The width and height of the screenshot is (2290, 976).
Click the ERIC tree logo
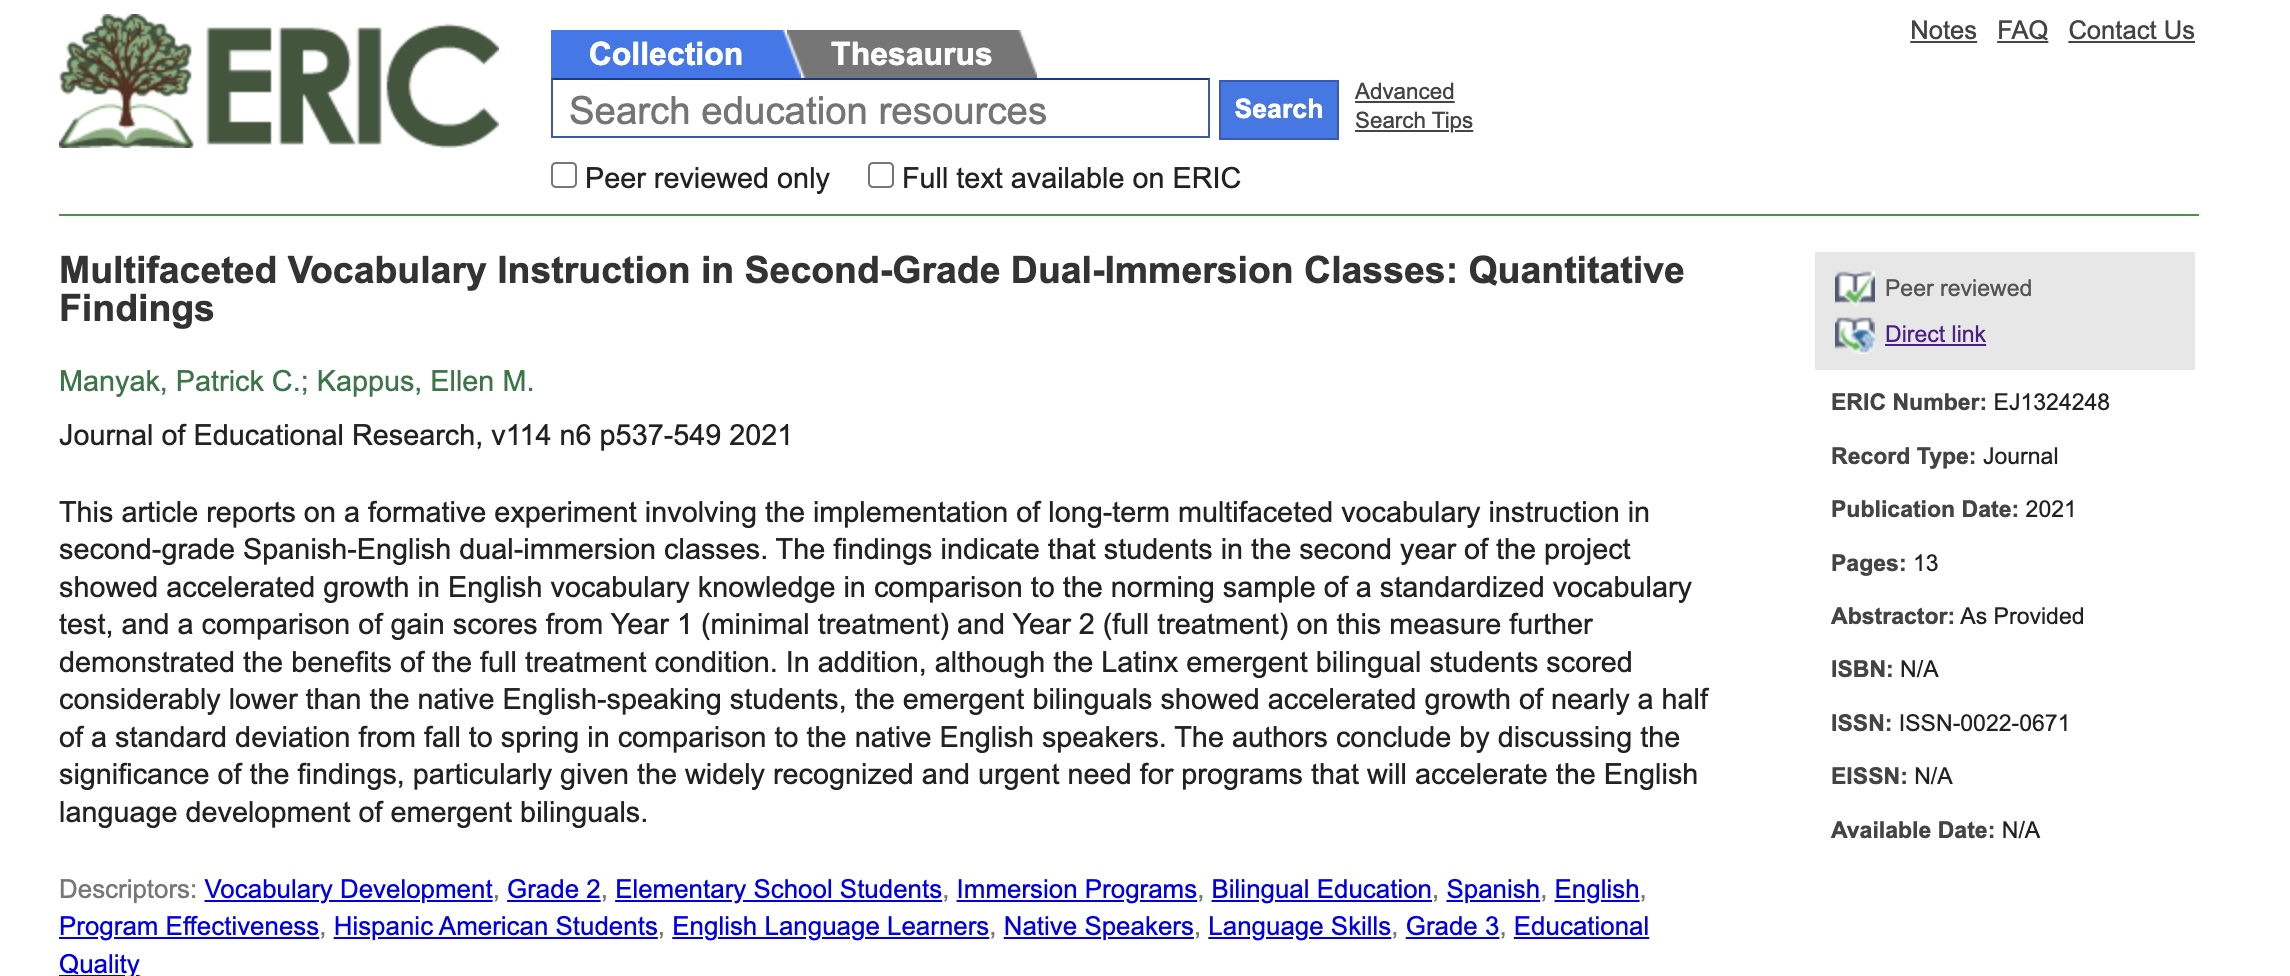[x=126, y=82]
